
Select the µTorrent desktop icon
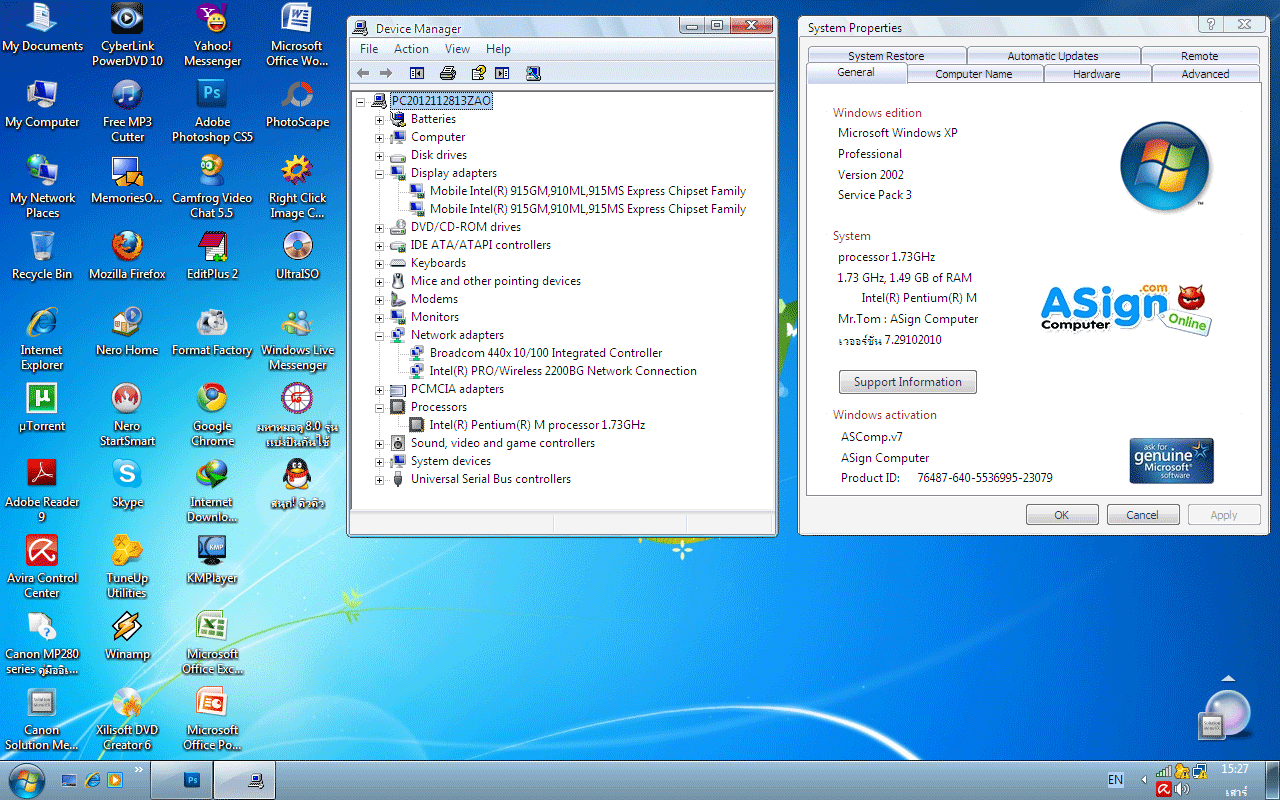(42, 408)
